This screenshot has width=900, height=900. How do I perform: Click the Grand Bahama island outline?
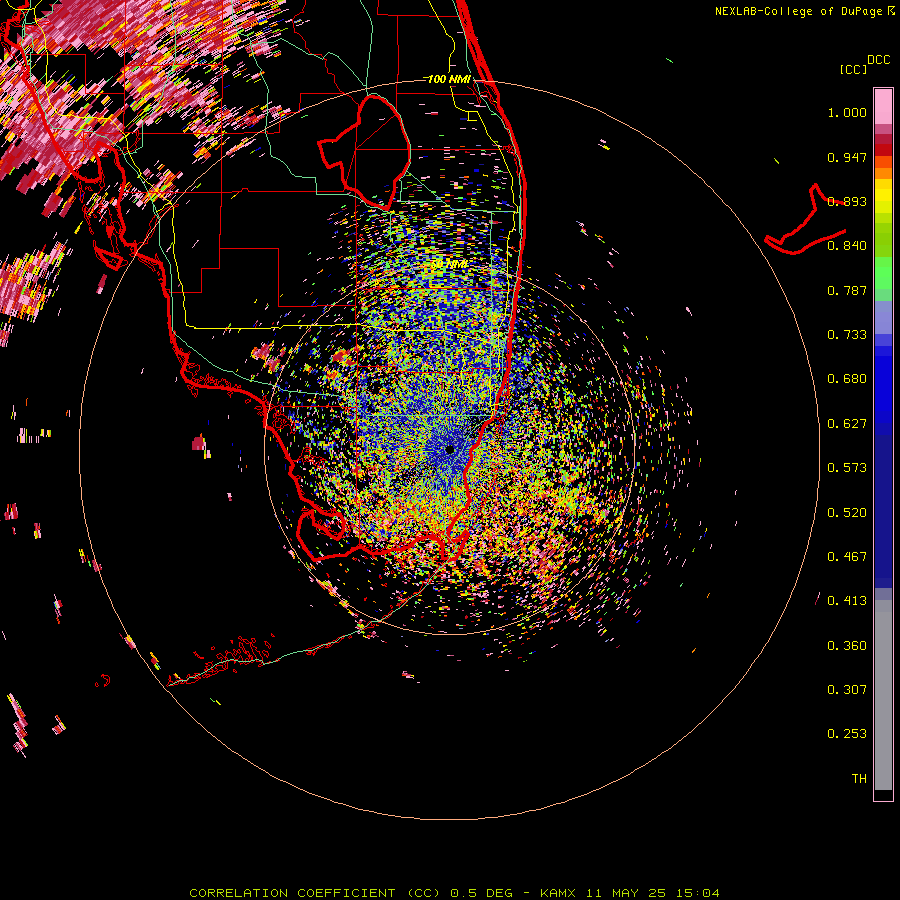click(x=805, y=220)
